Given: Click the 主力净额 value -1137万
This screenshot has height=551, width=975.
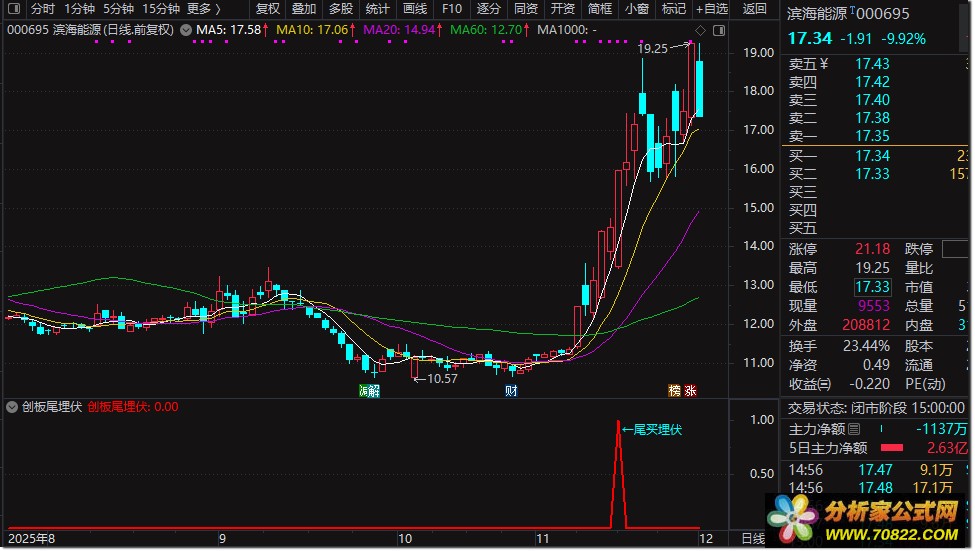Looking at the screenshot, I should (x=942, y=429).
